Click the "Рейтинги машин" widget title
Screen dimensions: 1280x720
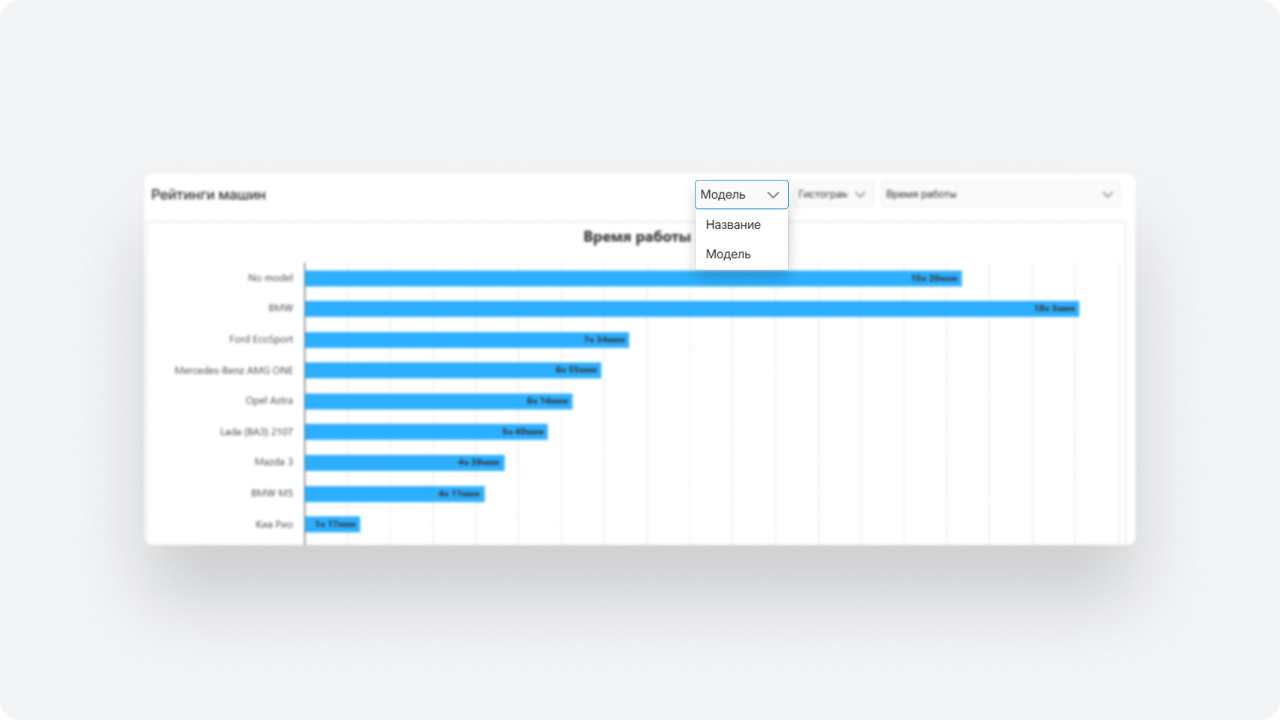coord(208,195)
